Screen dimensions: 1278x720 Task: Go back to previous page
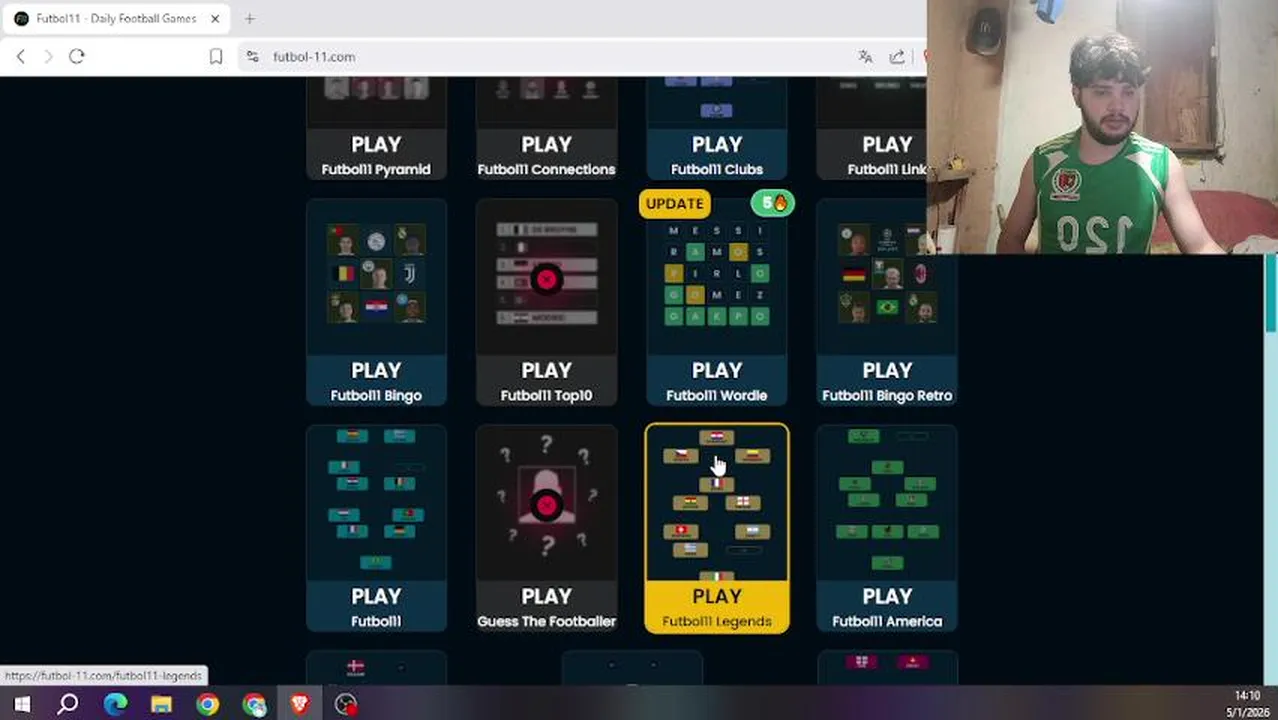point(21,57)
